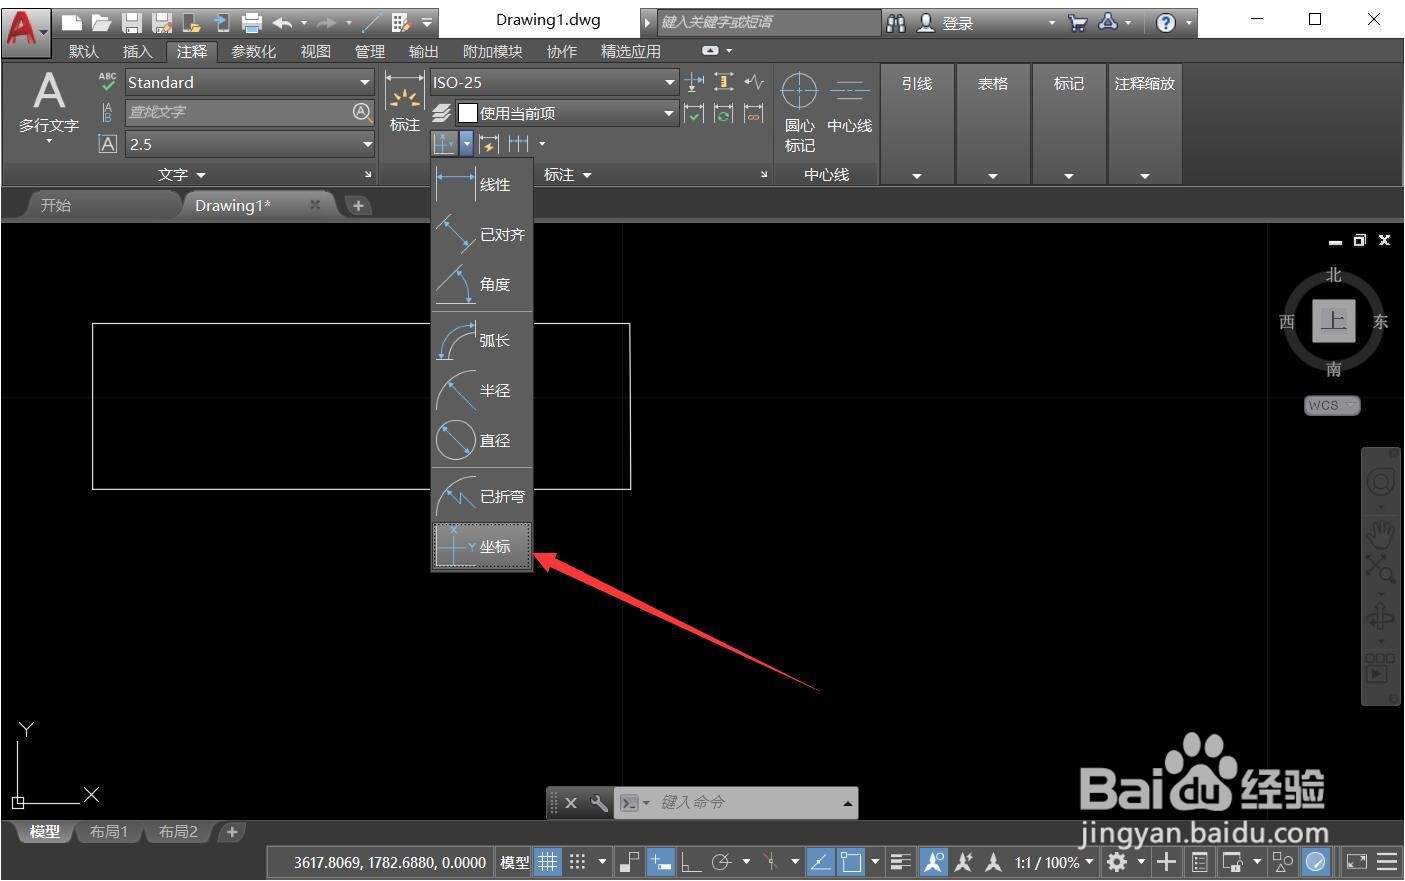Toggle dynamic input in status bar
The height and width of the screenshot is (881, 1405).
661,861
